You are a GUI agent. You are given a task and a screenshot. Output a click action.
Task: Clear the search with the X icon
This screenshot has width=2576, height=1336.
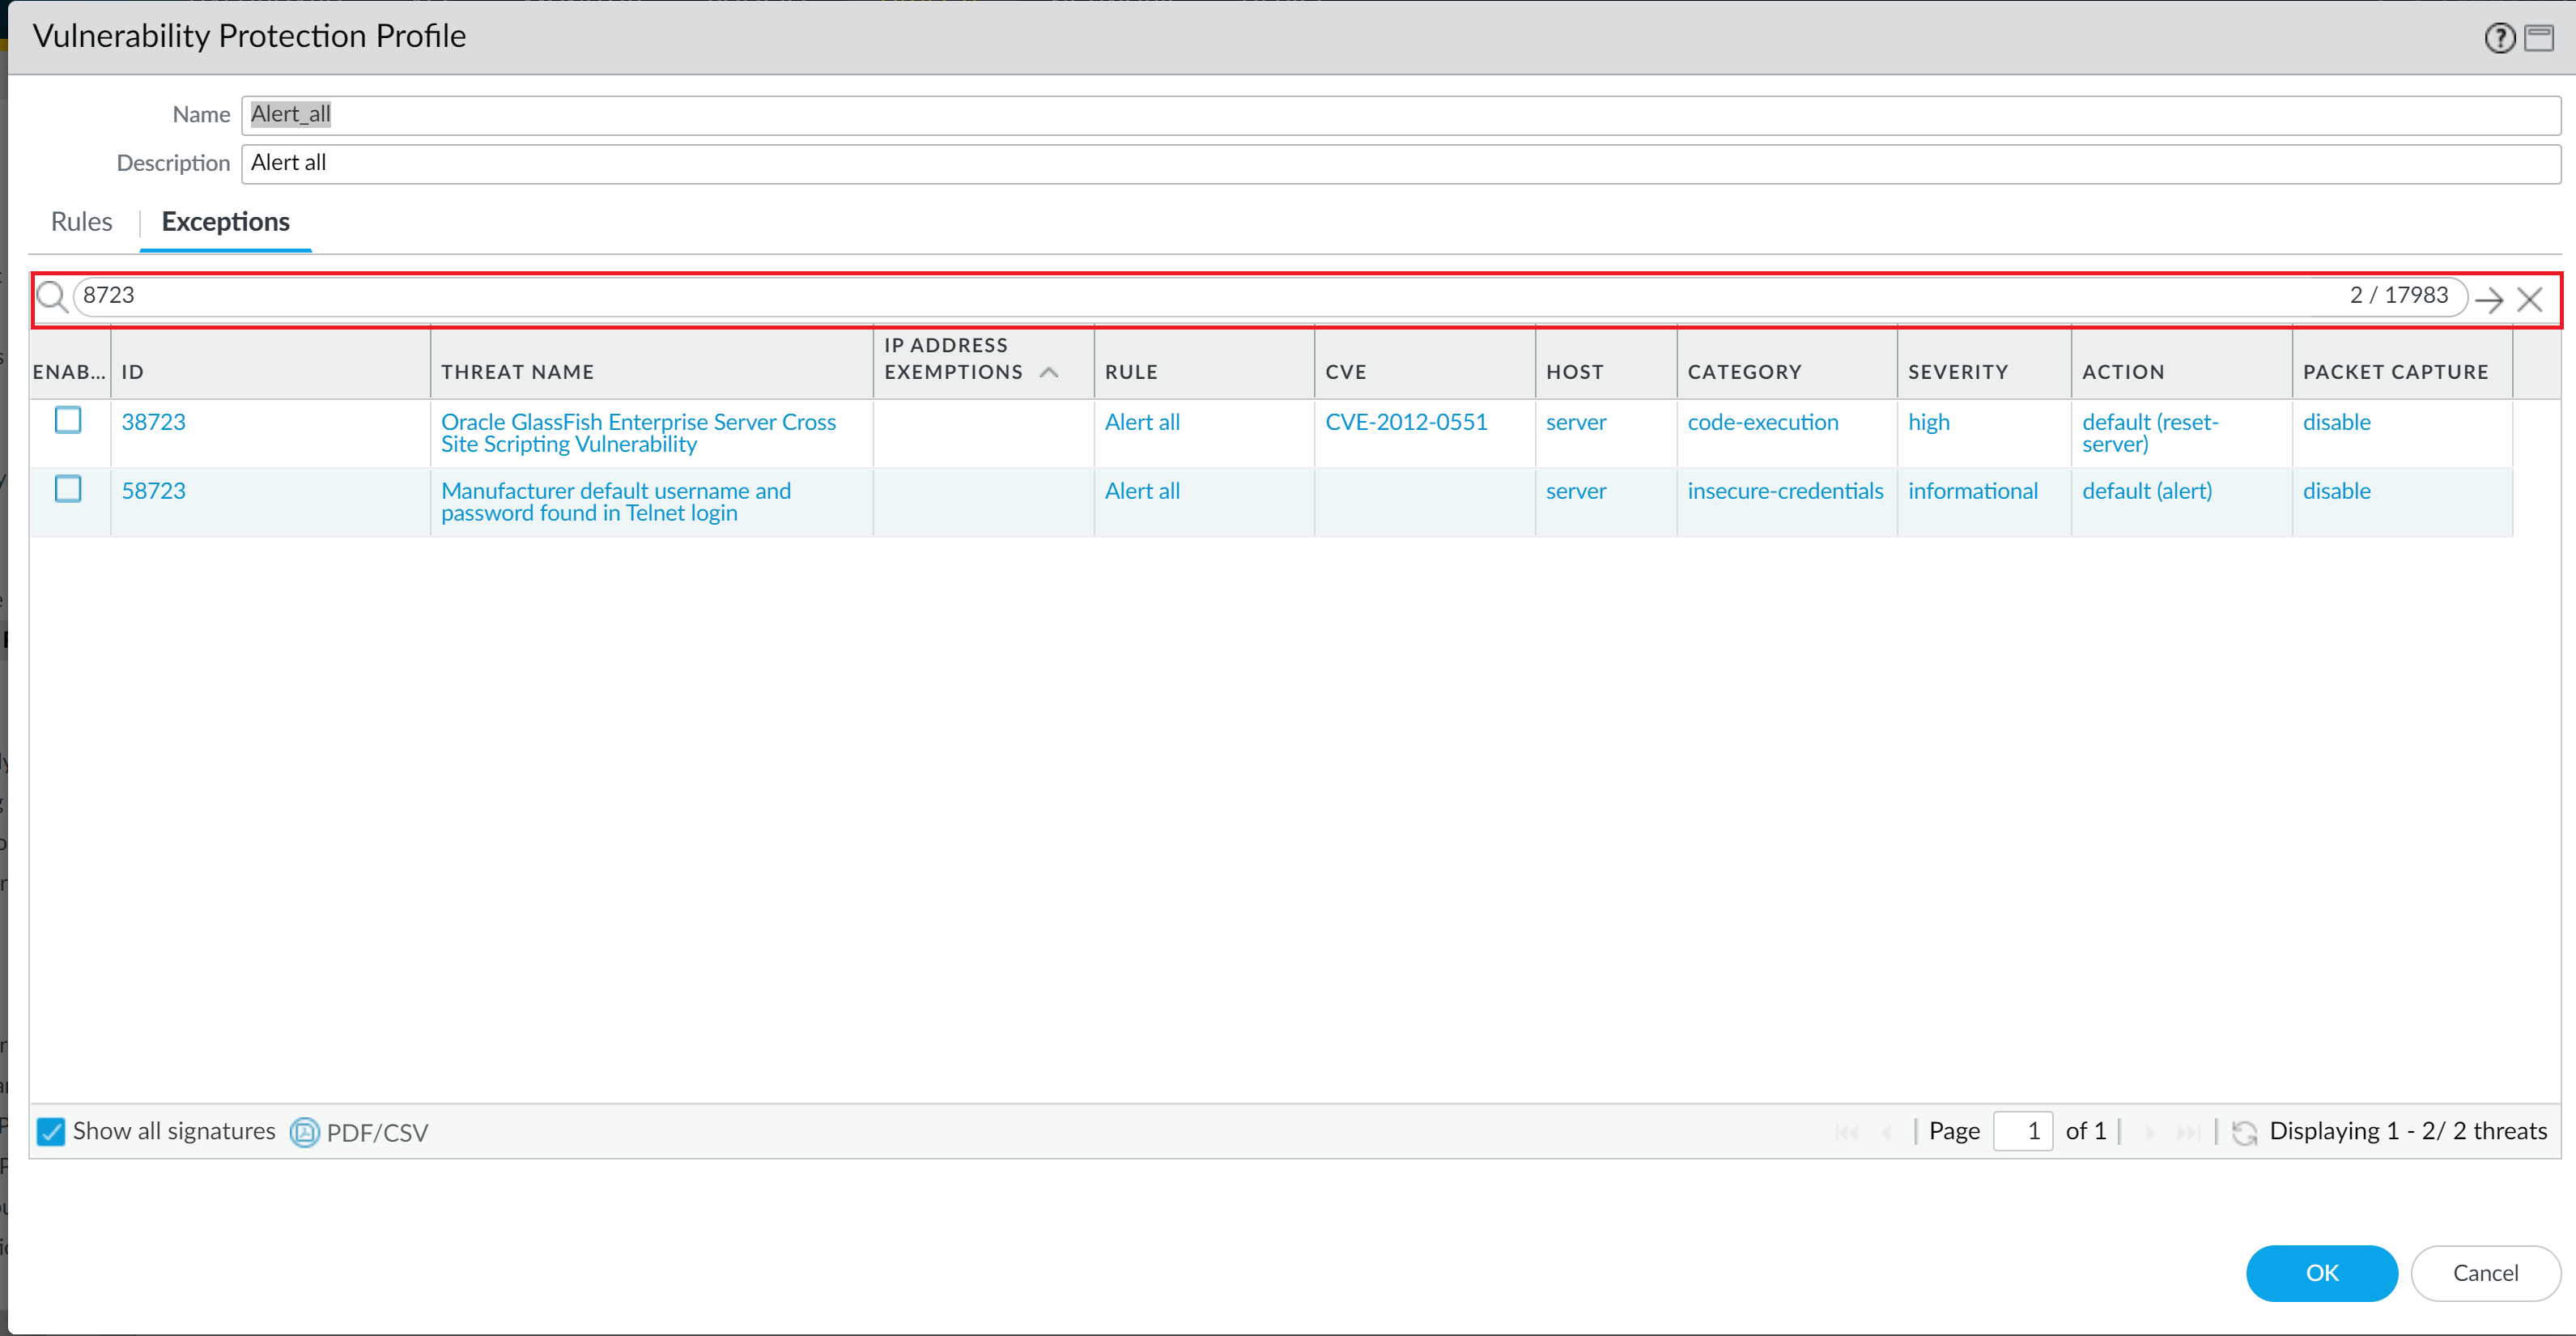(x=2529, y=299)
